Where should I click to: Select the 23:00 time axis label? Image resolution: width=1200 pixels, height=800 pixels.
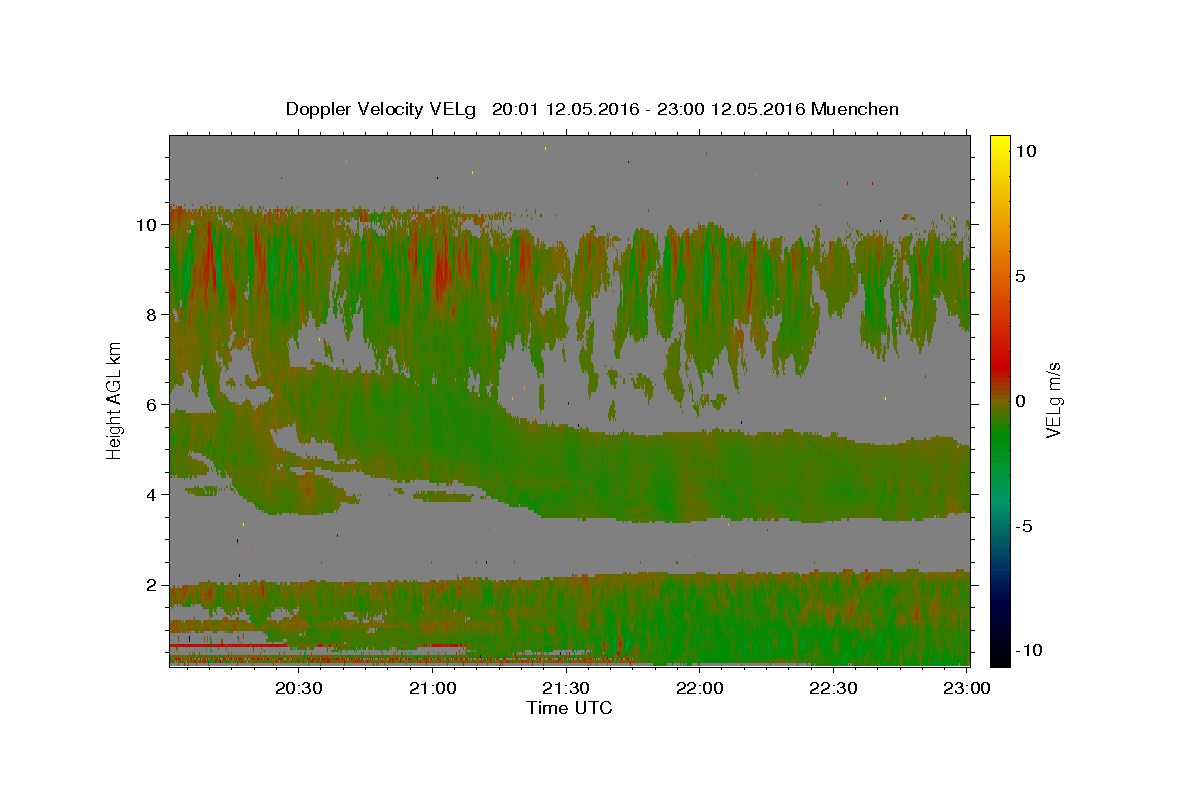tap(966, 688)
